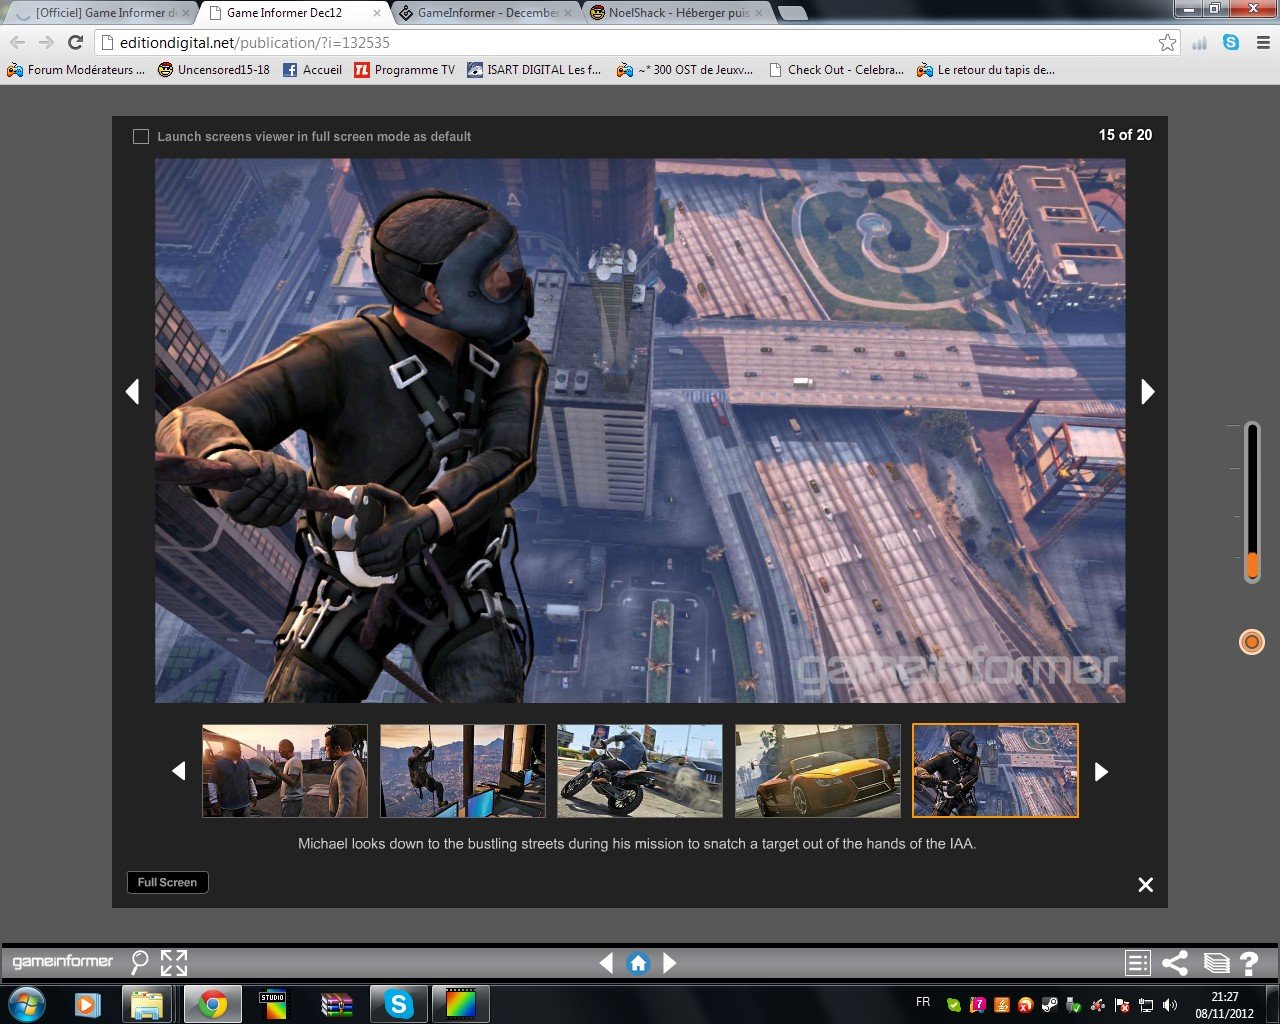Open Skype from taskbar
Viewport: 1280px width, 1024px height.
pos(398,1004)
